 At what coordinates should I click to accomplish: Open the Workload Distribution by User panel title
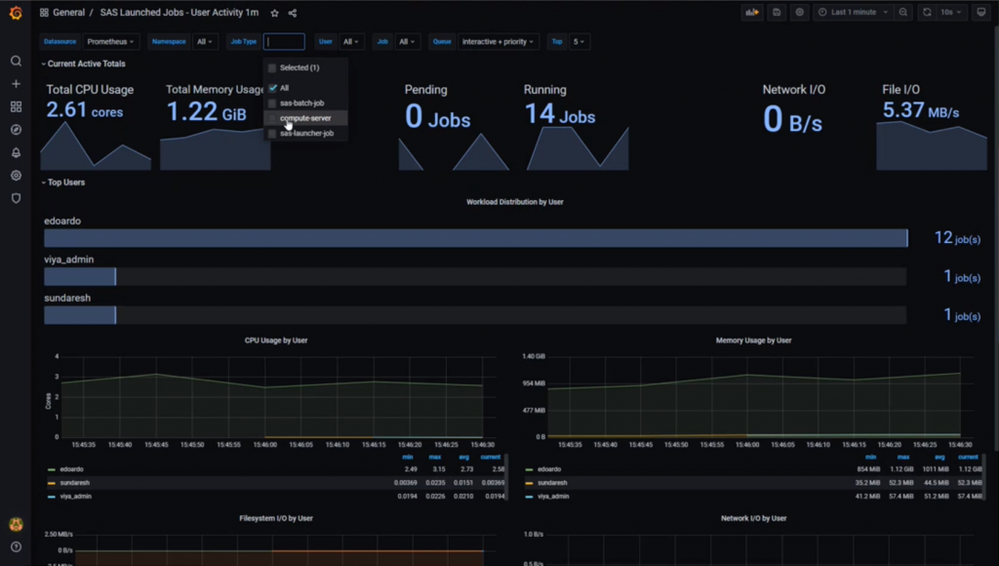(515, 202)
